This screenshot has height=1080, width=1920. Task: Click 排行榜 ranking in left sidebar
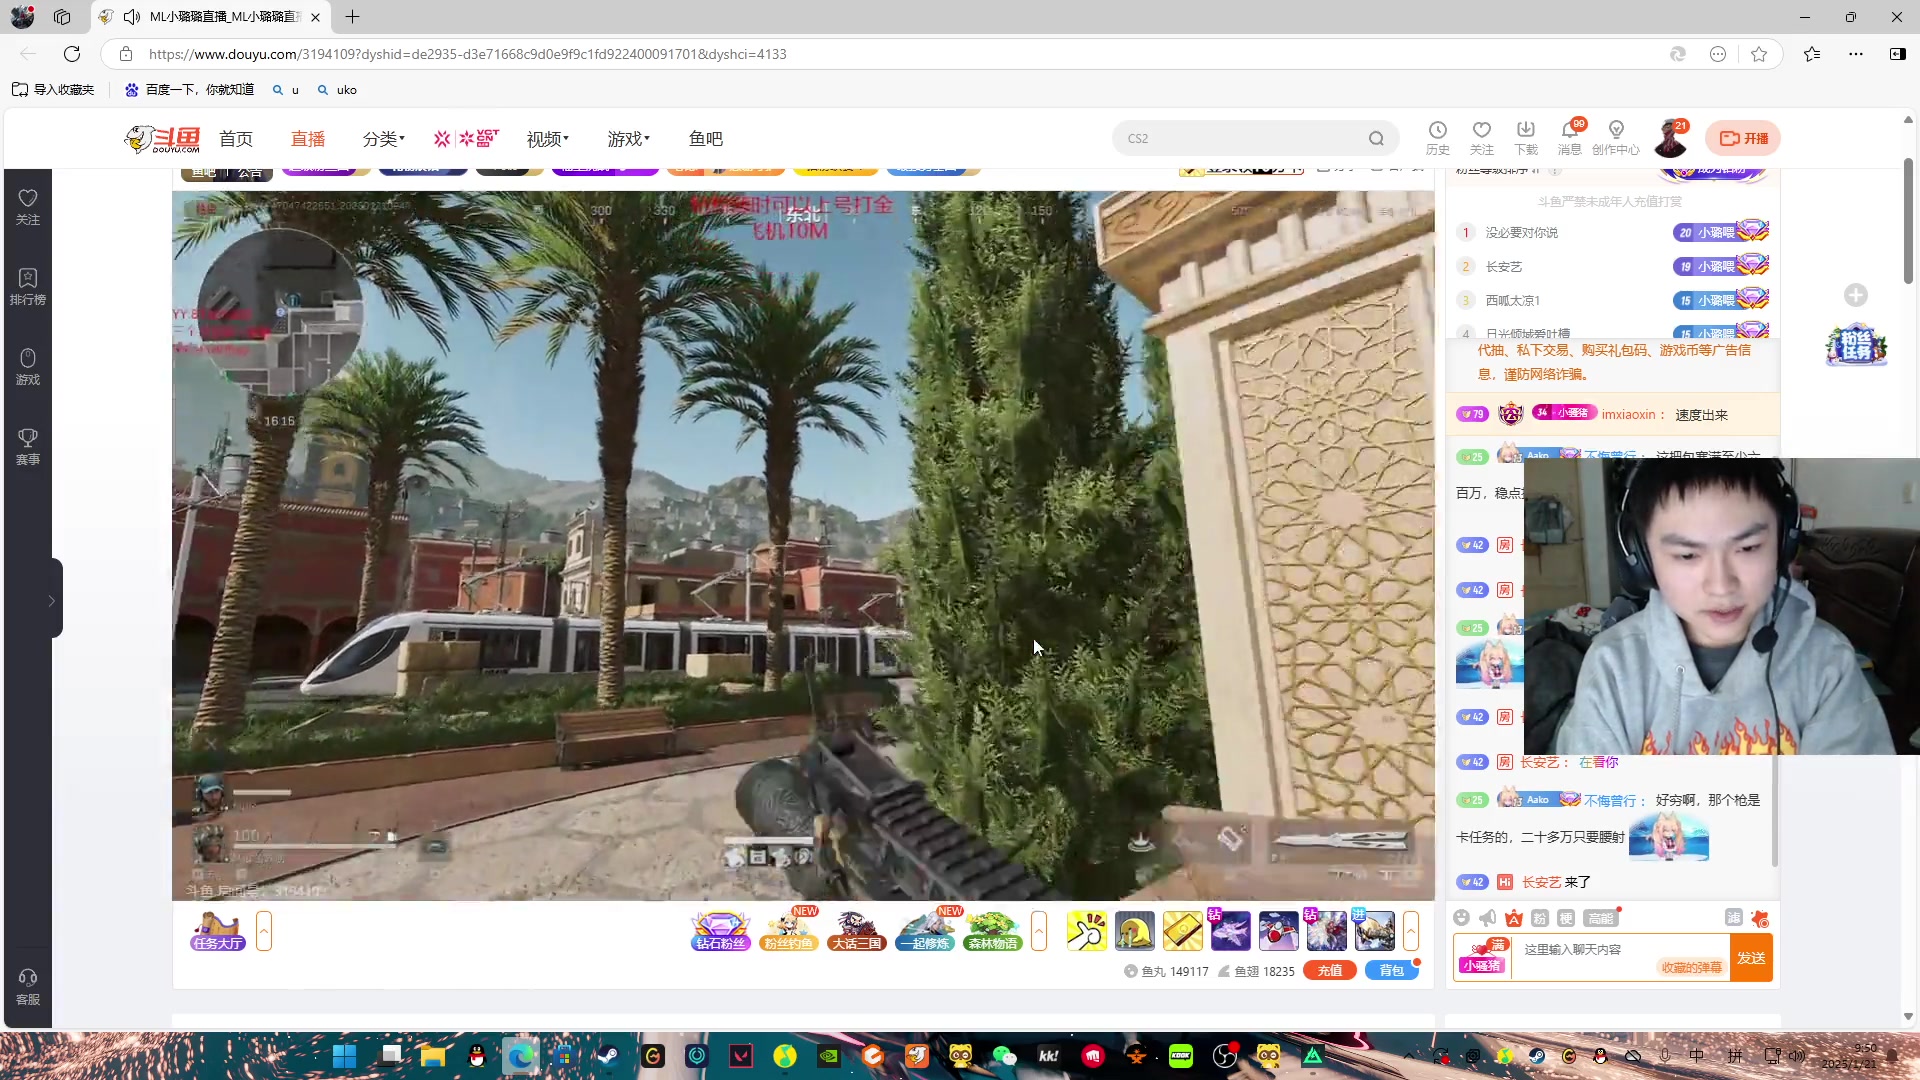(x=28, y=286)
